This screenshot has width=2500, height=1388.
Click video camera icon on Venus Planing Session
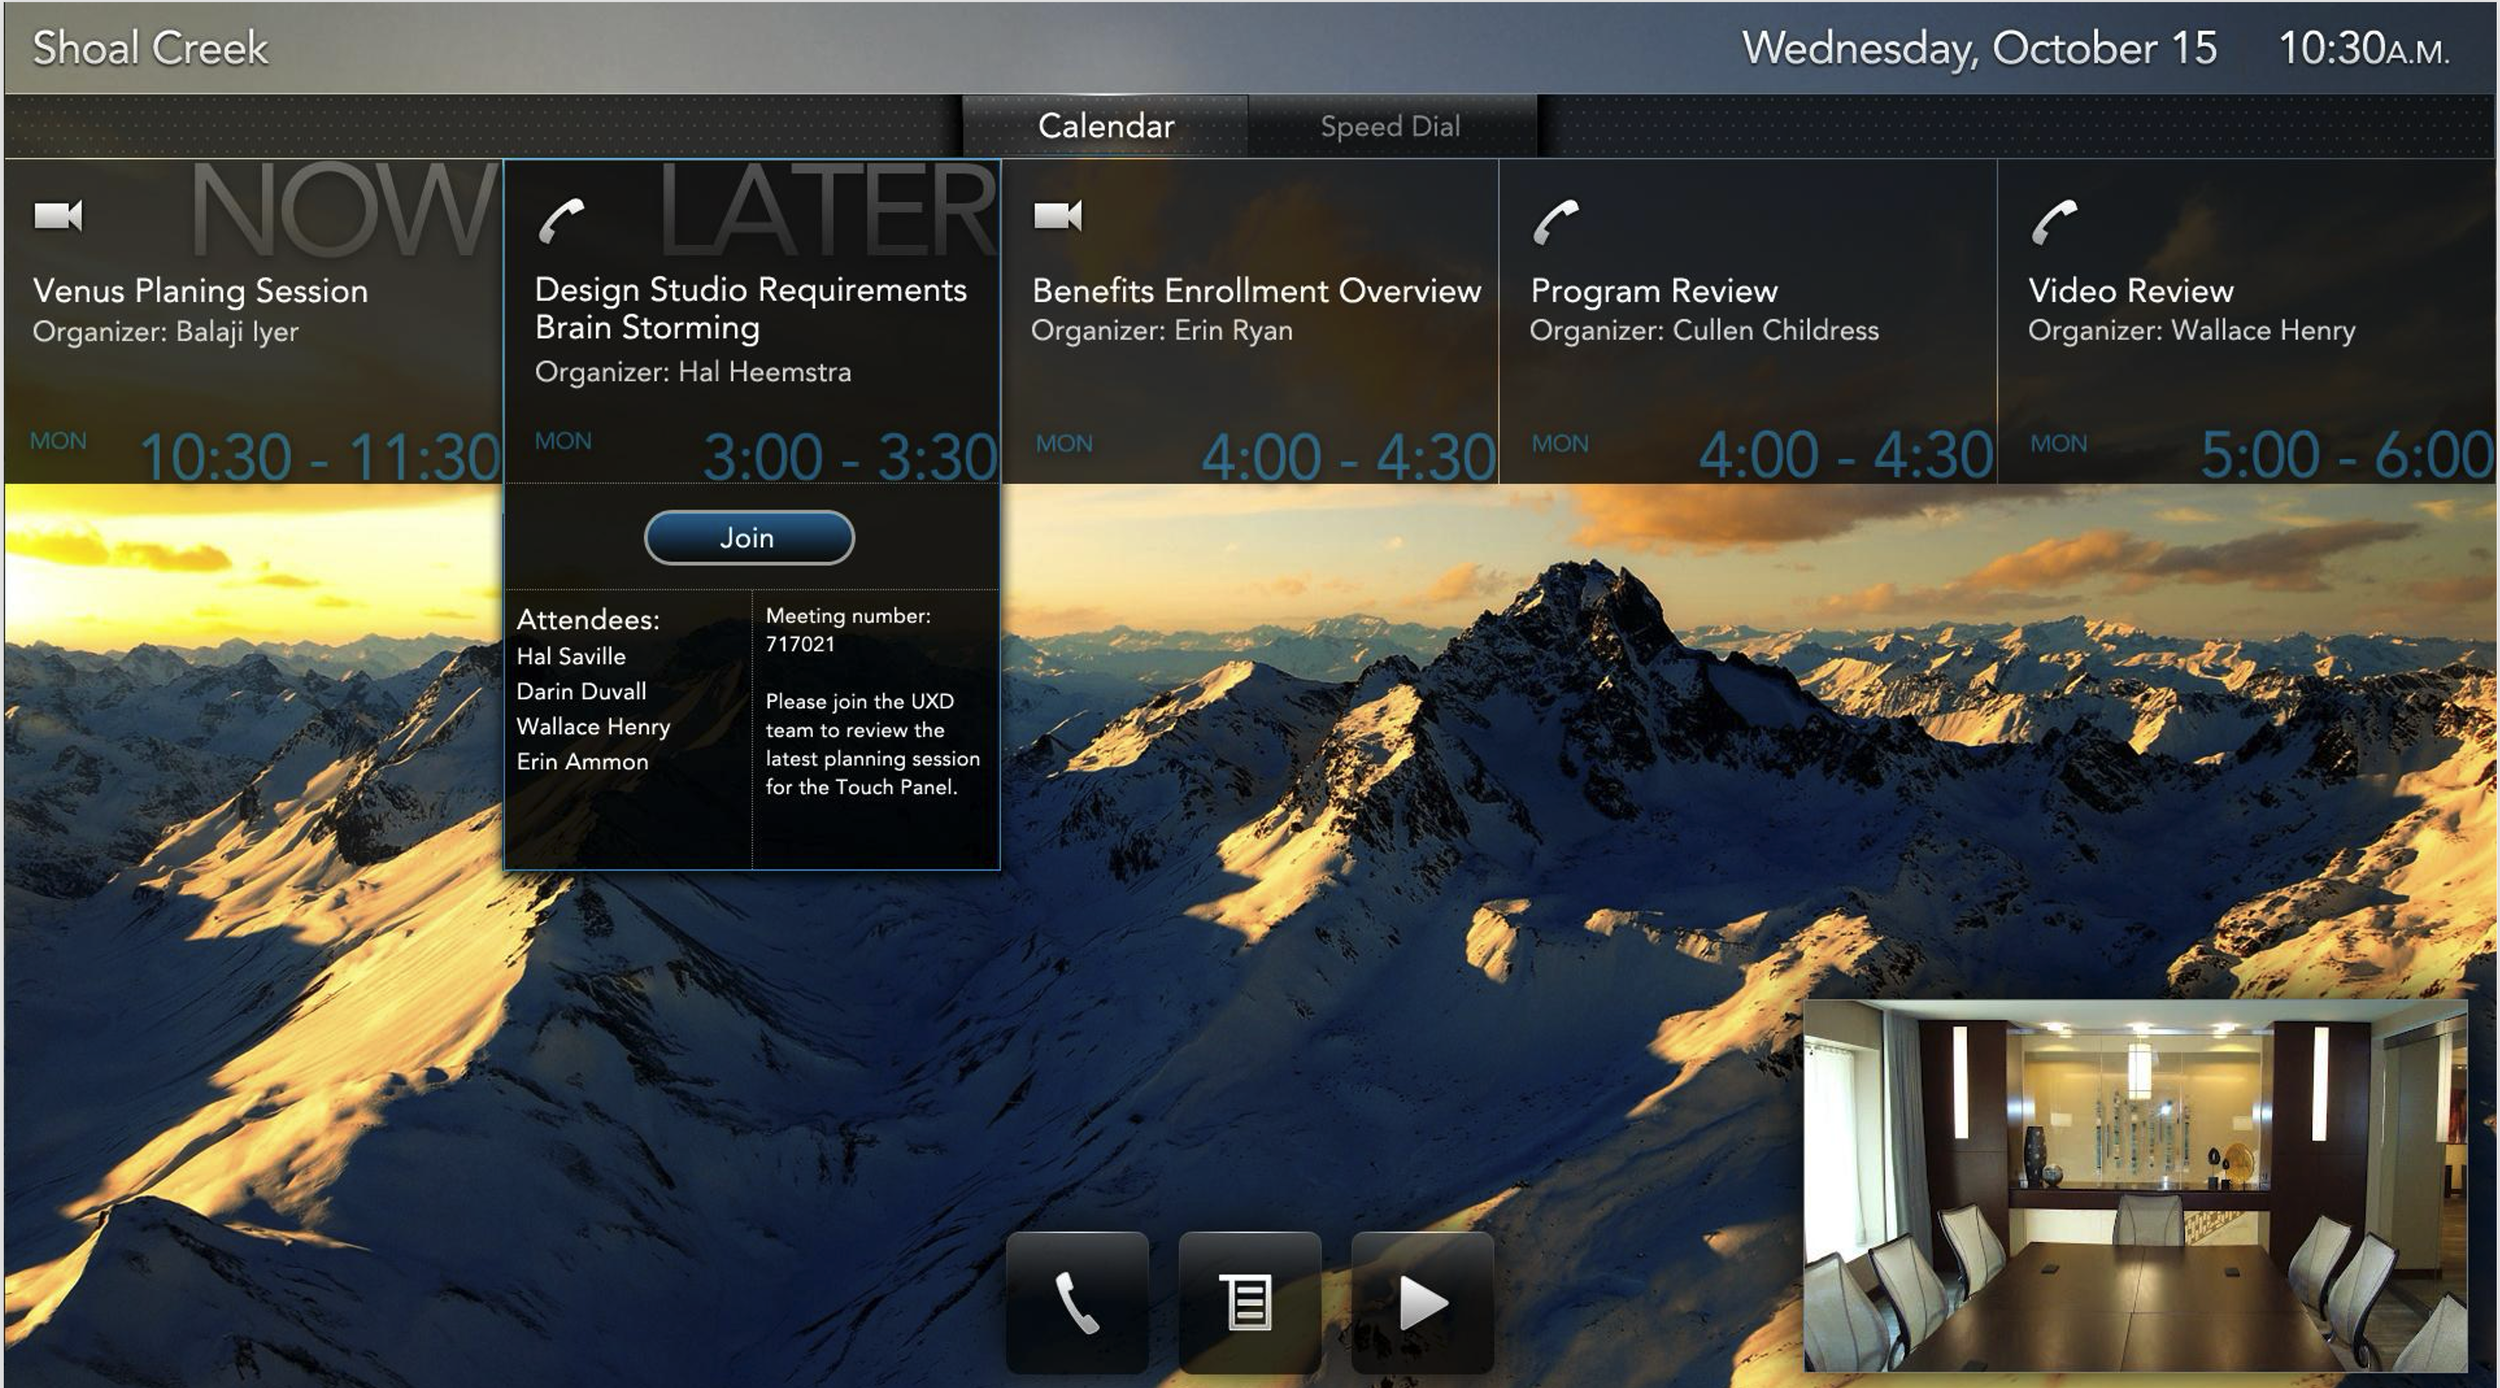58,215
